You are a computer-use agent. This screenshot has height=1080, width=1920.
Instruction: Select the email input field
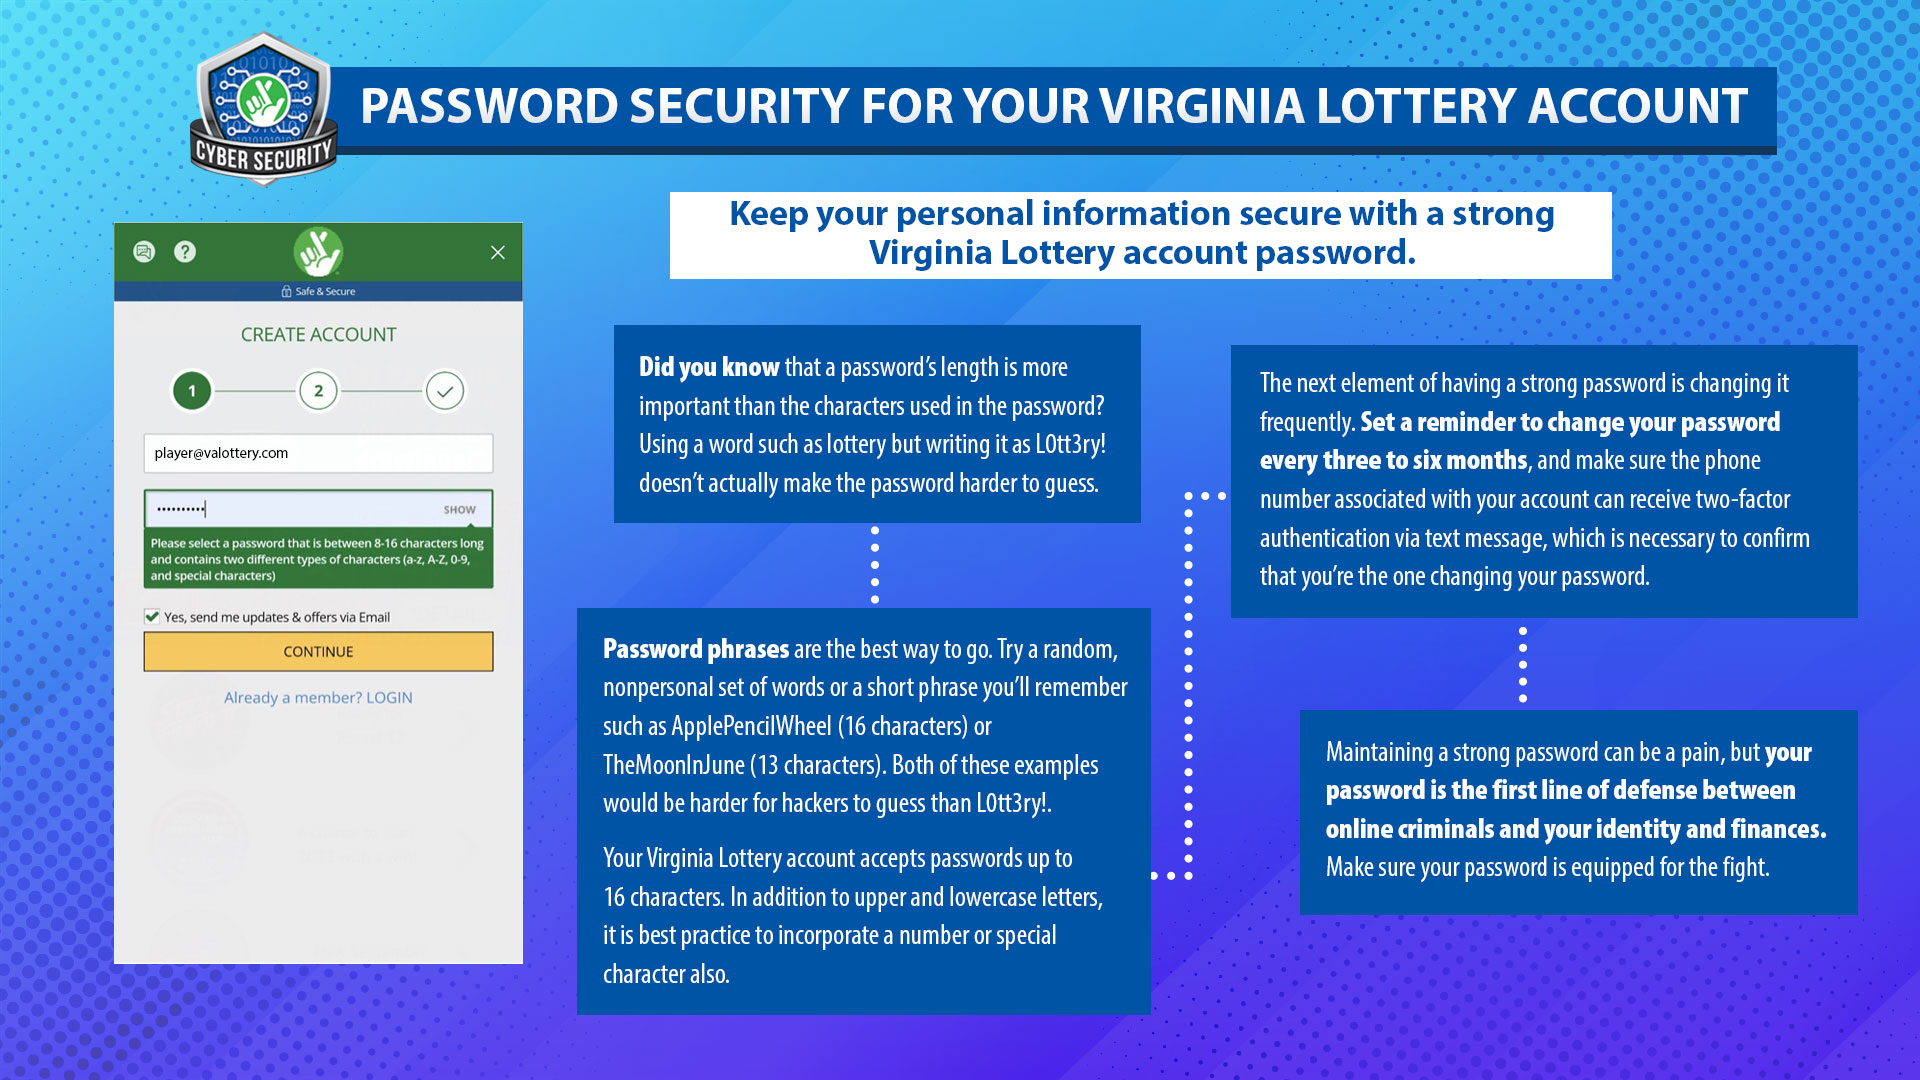click(318, 452)
